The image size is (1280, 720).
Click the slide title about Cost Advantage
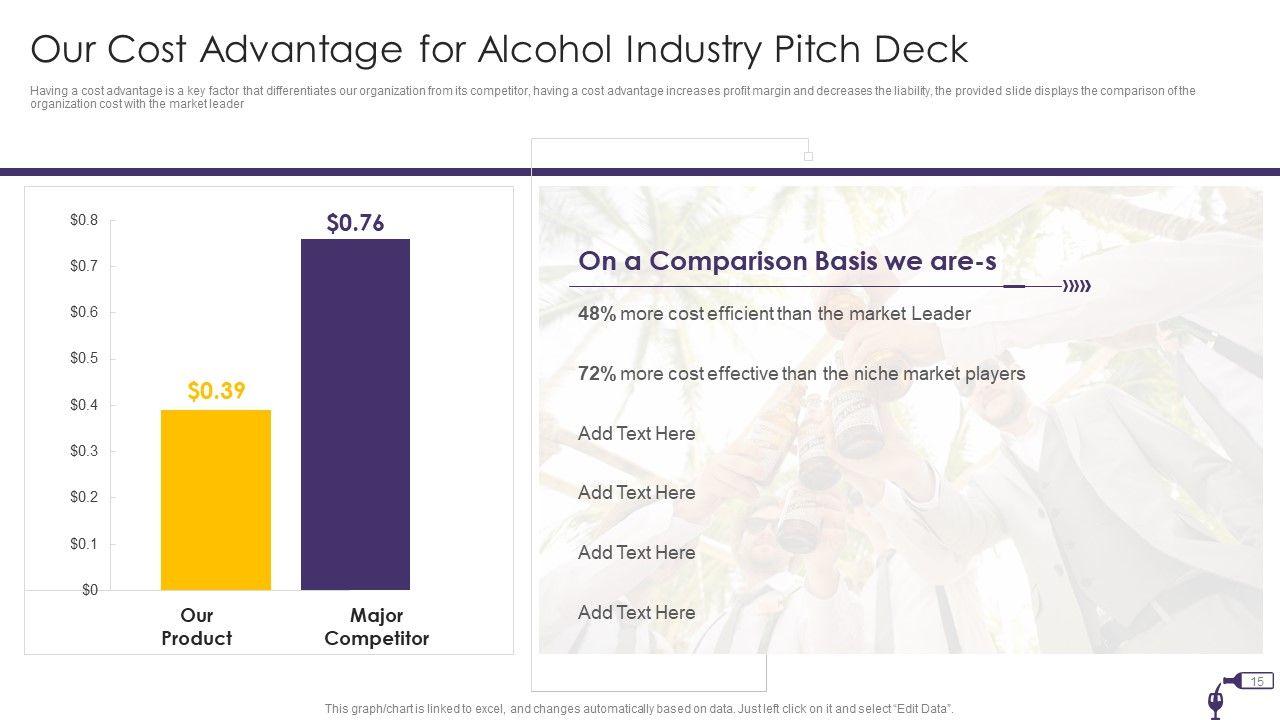click(x=499, y=49)
